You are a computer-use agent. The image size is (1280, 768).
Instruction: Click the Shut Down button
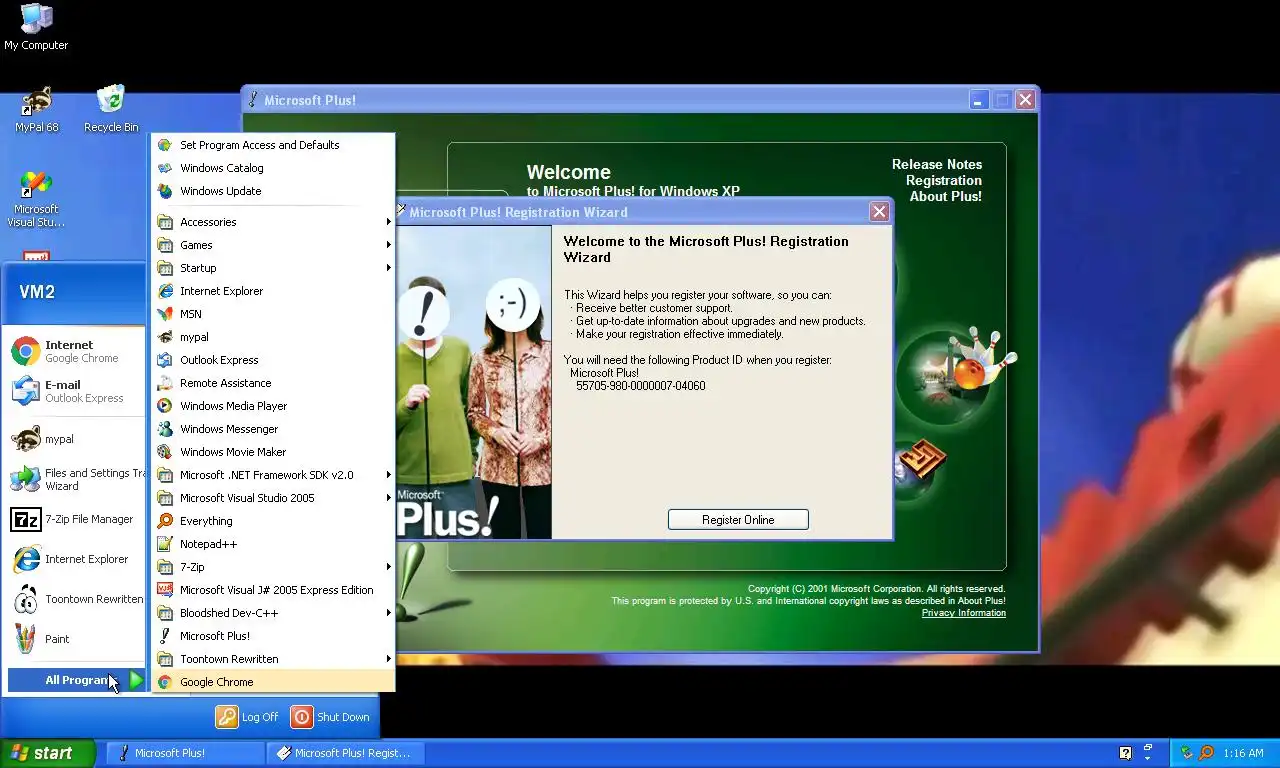point(331,717)
